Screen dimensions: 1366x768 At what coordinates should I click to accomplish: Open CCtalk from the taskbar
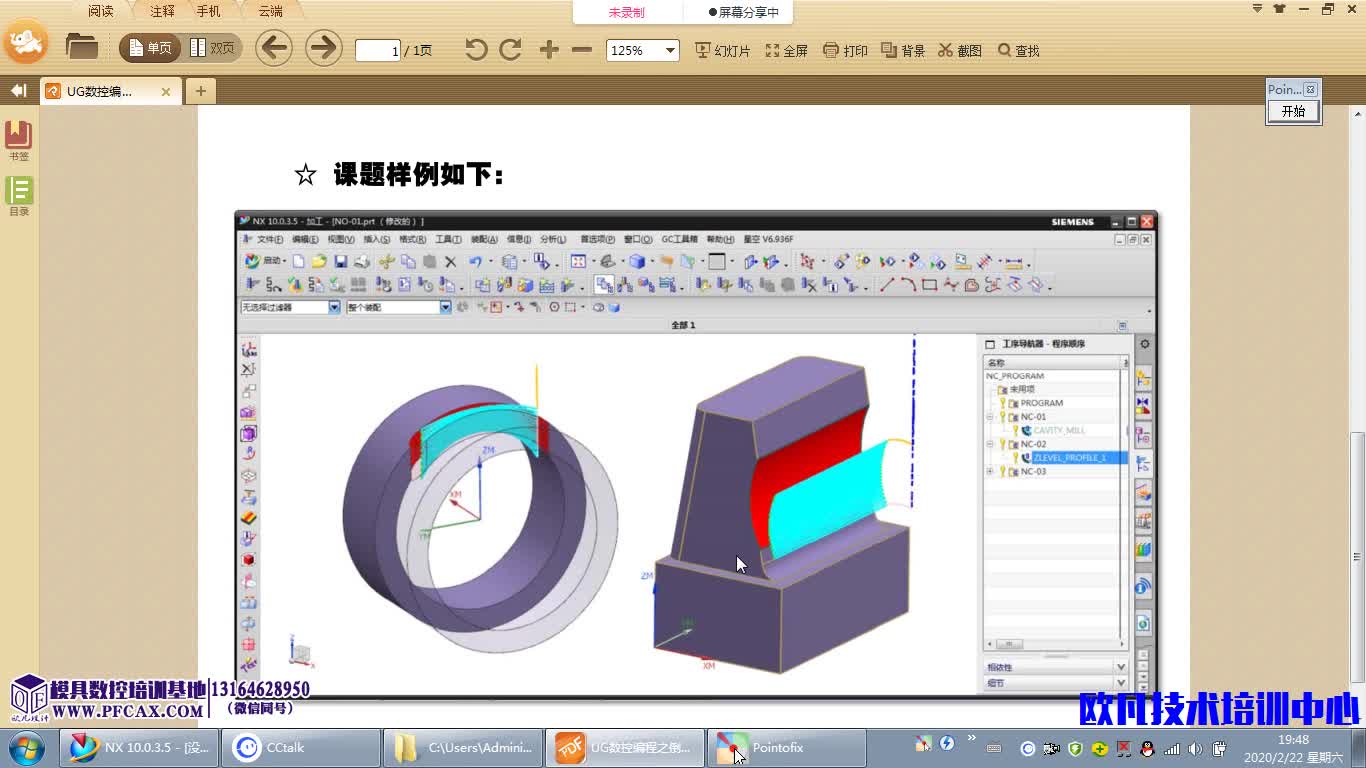[300, 747]
